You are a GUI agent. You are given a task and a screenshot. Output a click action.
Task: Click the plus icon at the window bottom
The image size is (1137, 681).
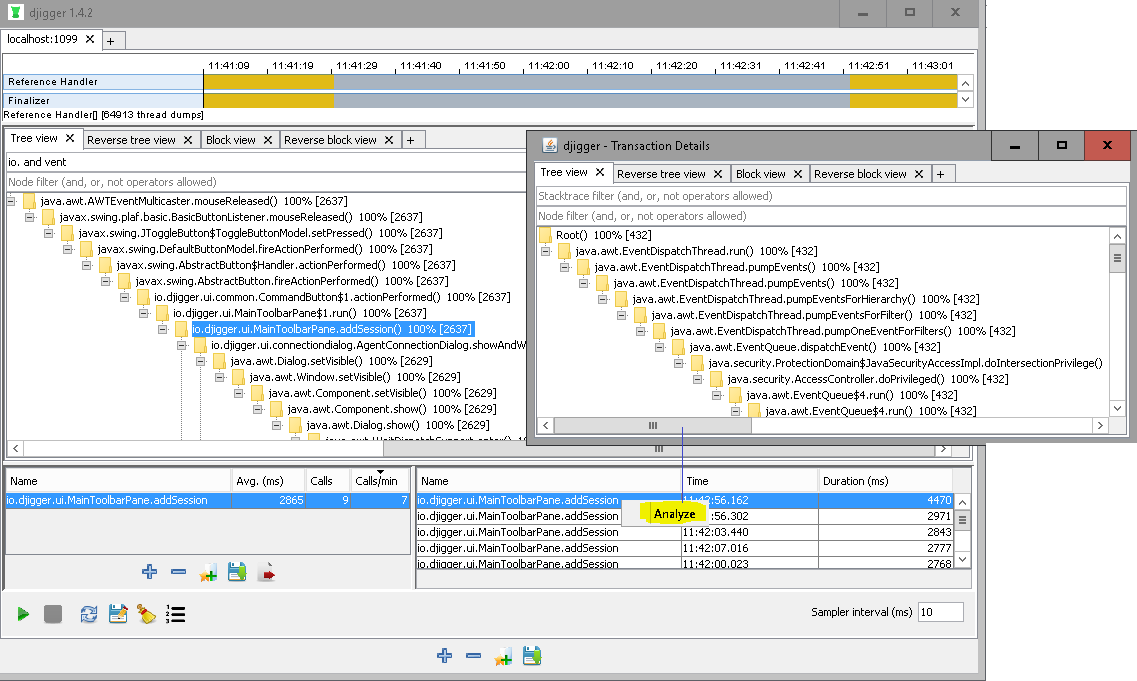point(445,656)
